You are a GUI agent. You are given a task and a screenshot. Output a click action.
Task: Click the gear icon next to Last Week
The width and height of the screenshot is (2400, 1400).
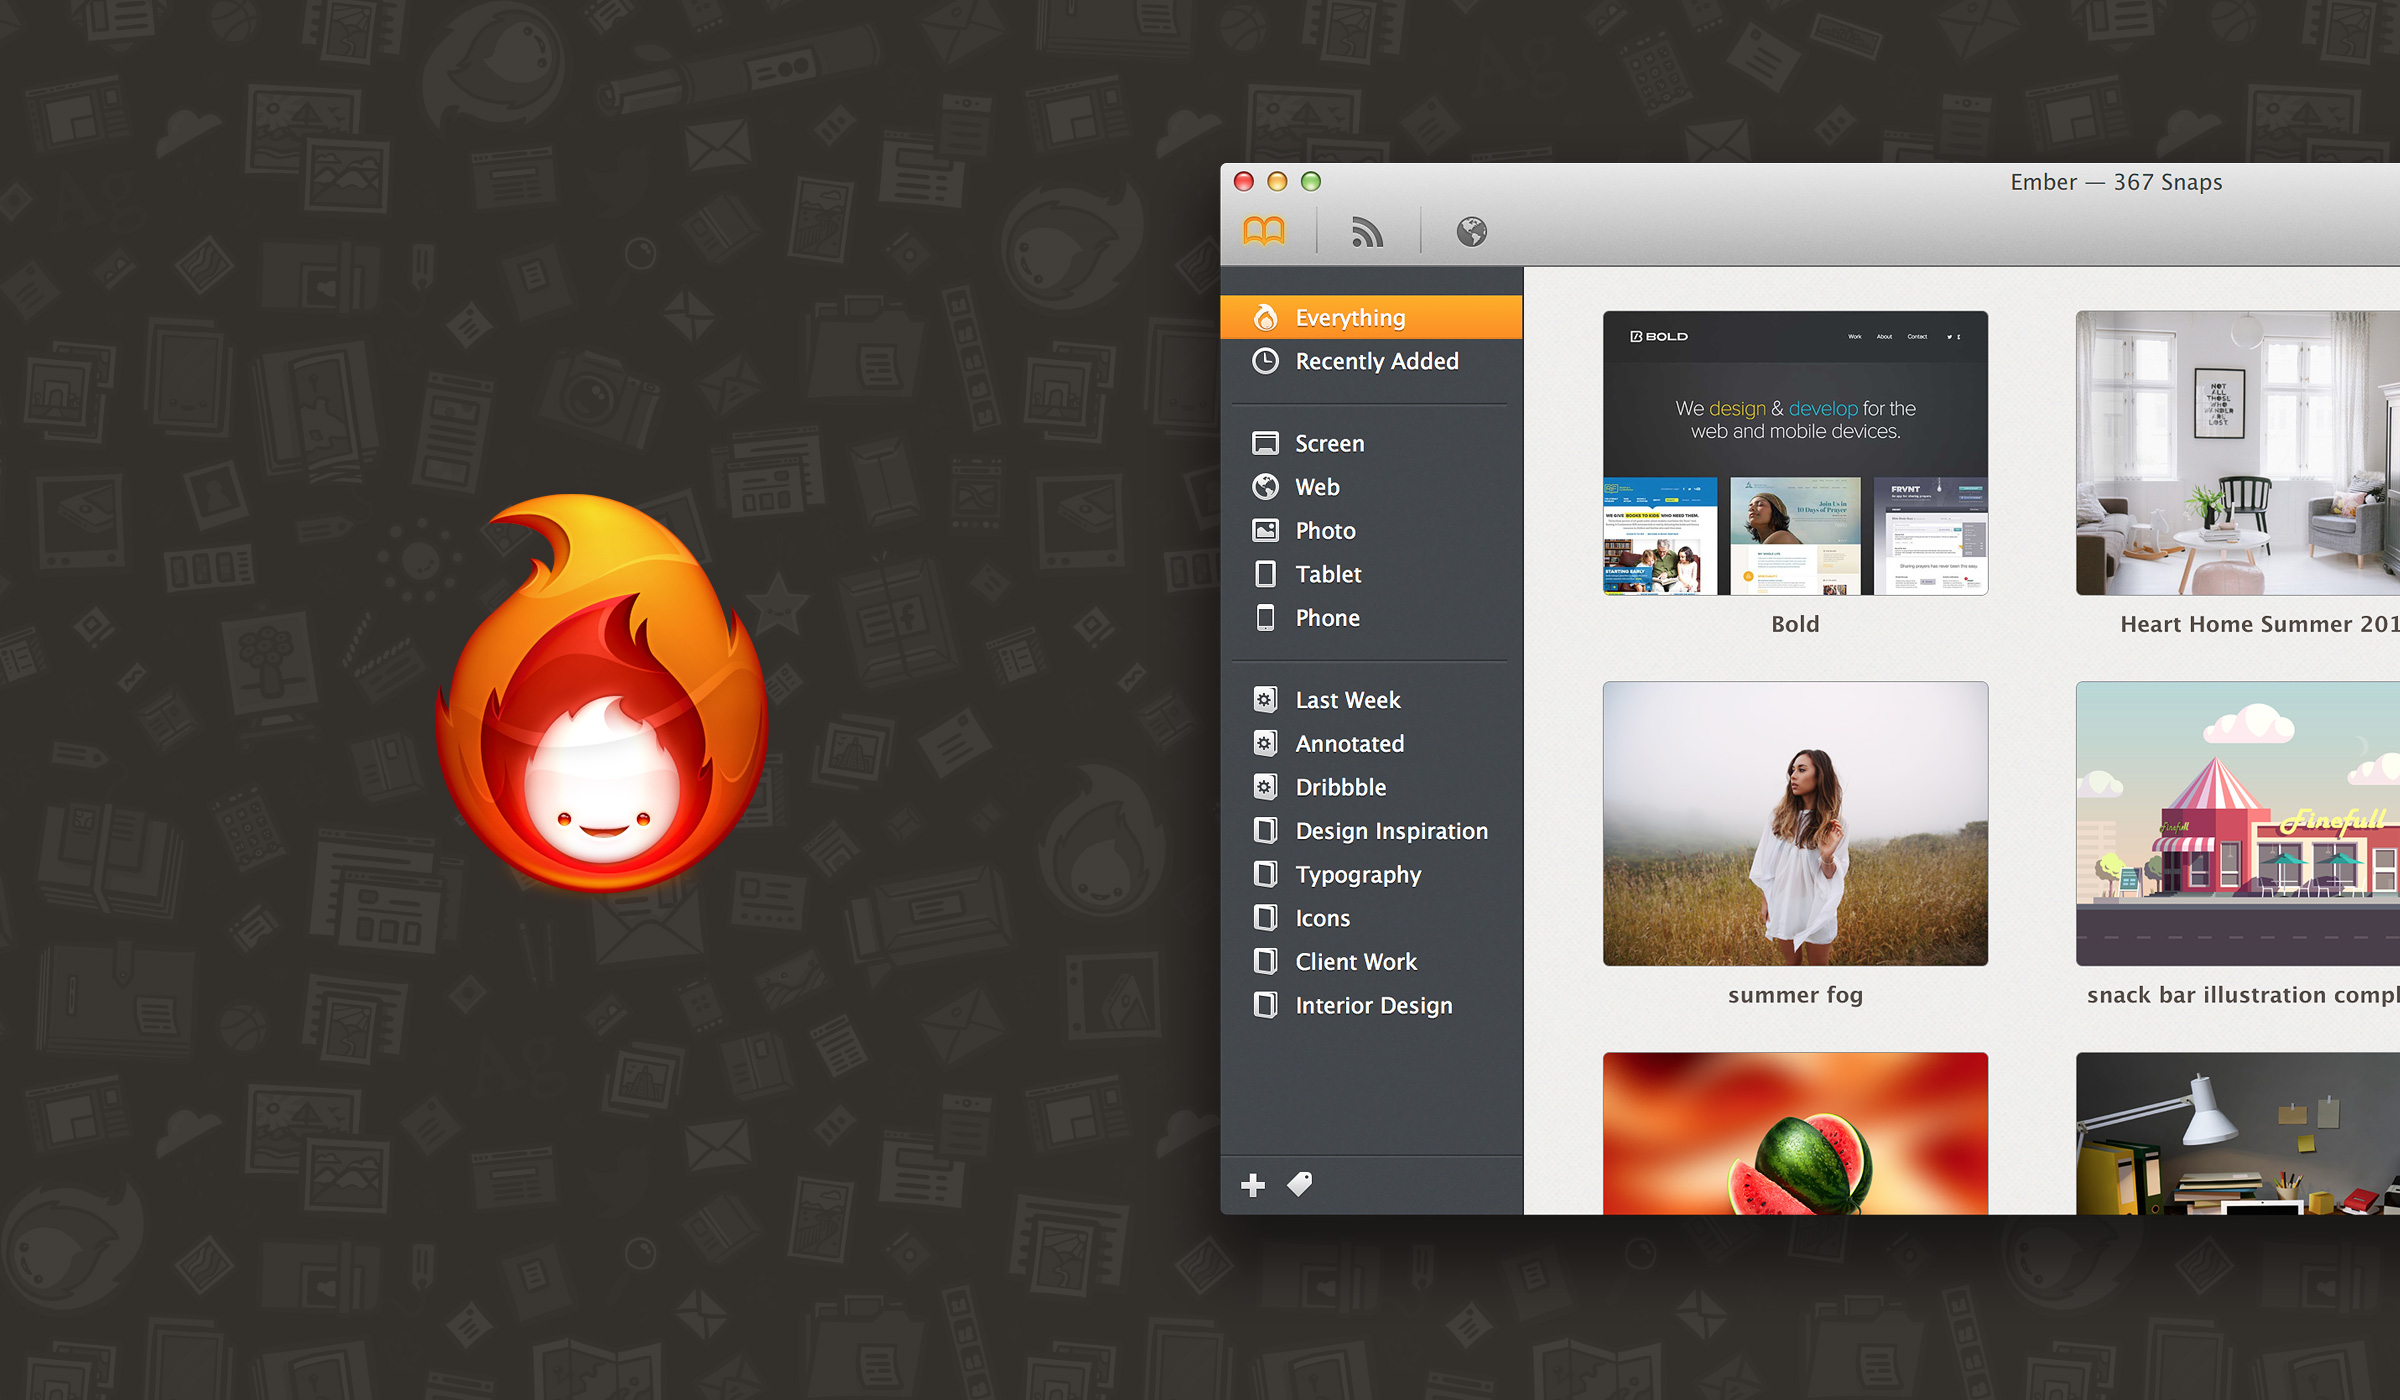pos(1265,699)
